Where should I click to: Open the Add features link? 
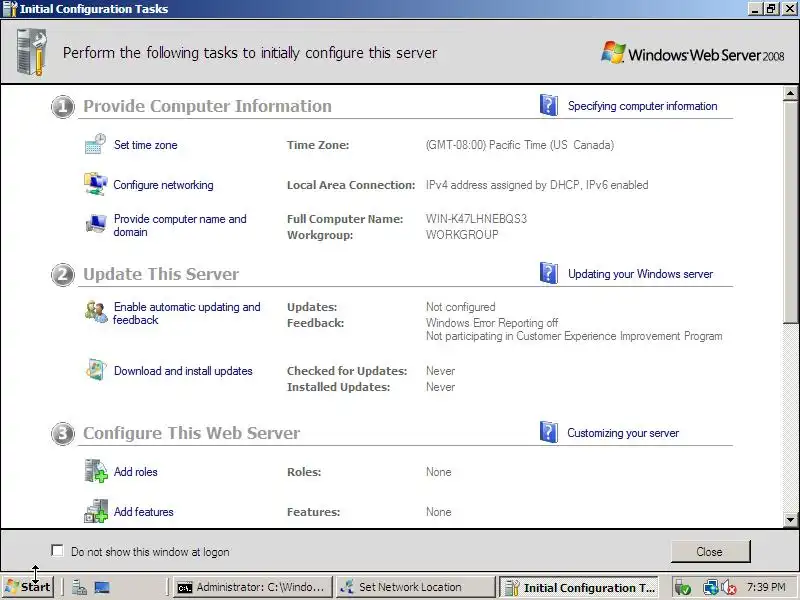pos(144,512)
